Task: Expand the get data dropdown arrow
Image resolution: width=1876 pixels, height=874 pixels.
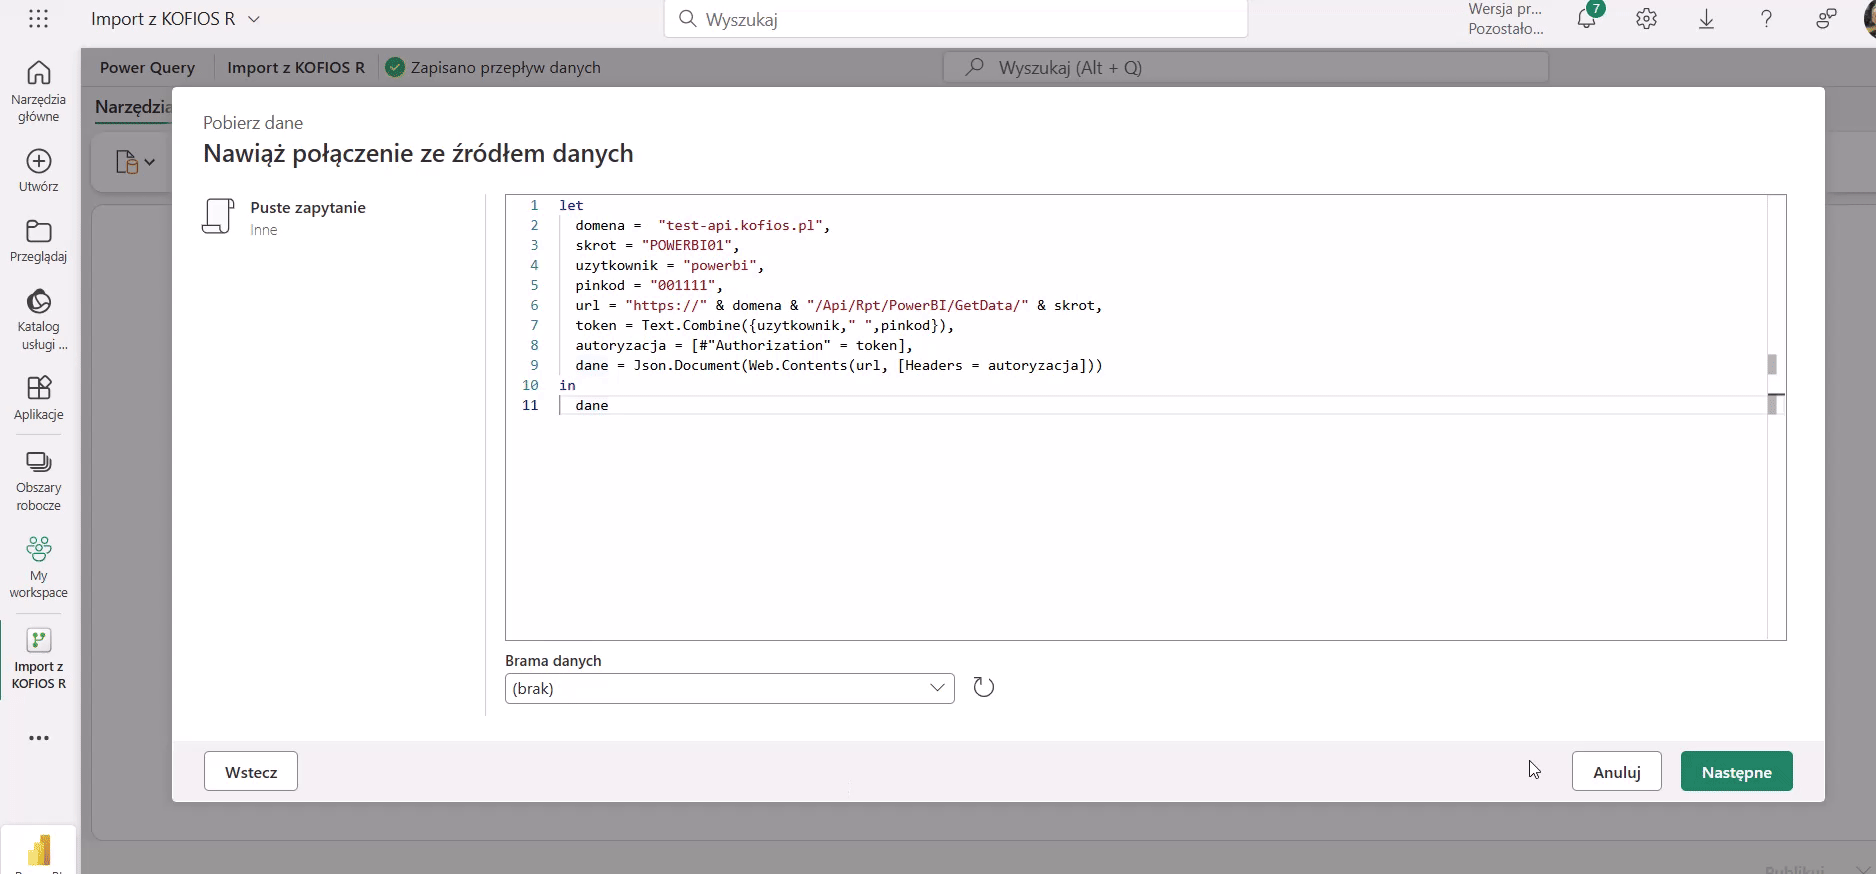Action: coord(150,161)
